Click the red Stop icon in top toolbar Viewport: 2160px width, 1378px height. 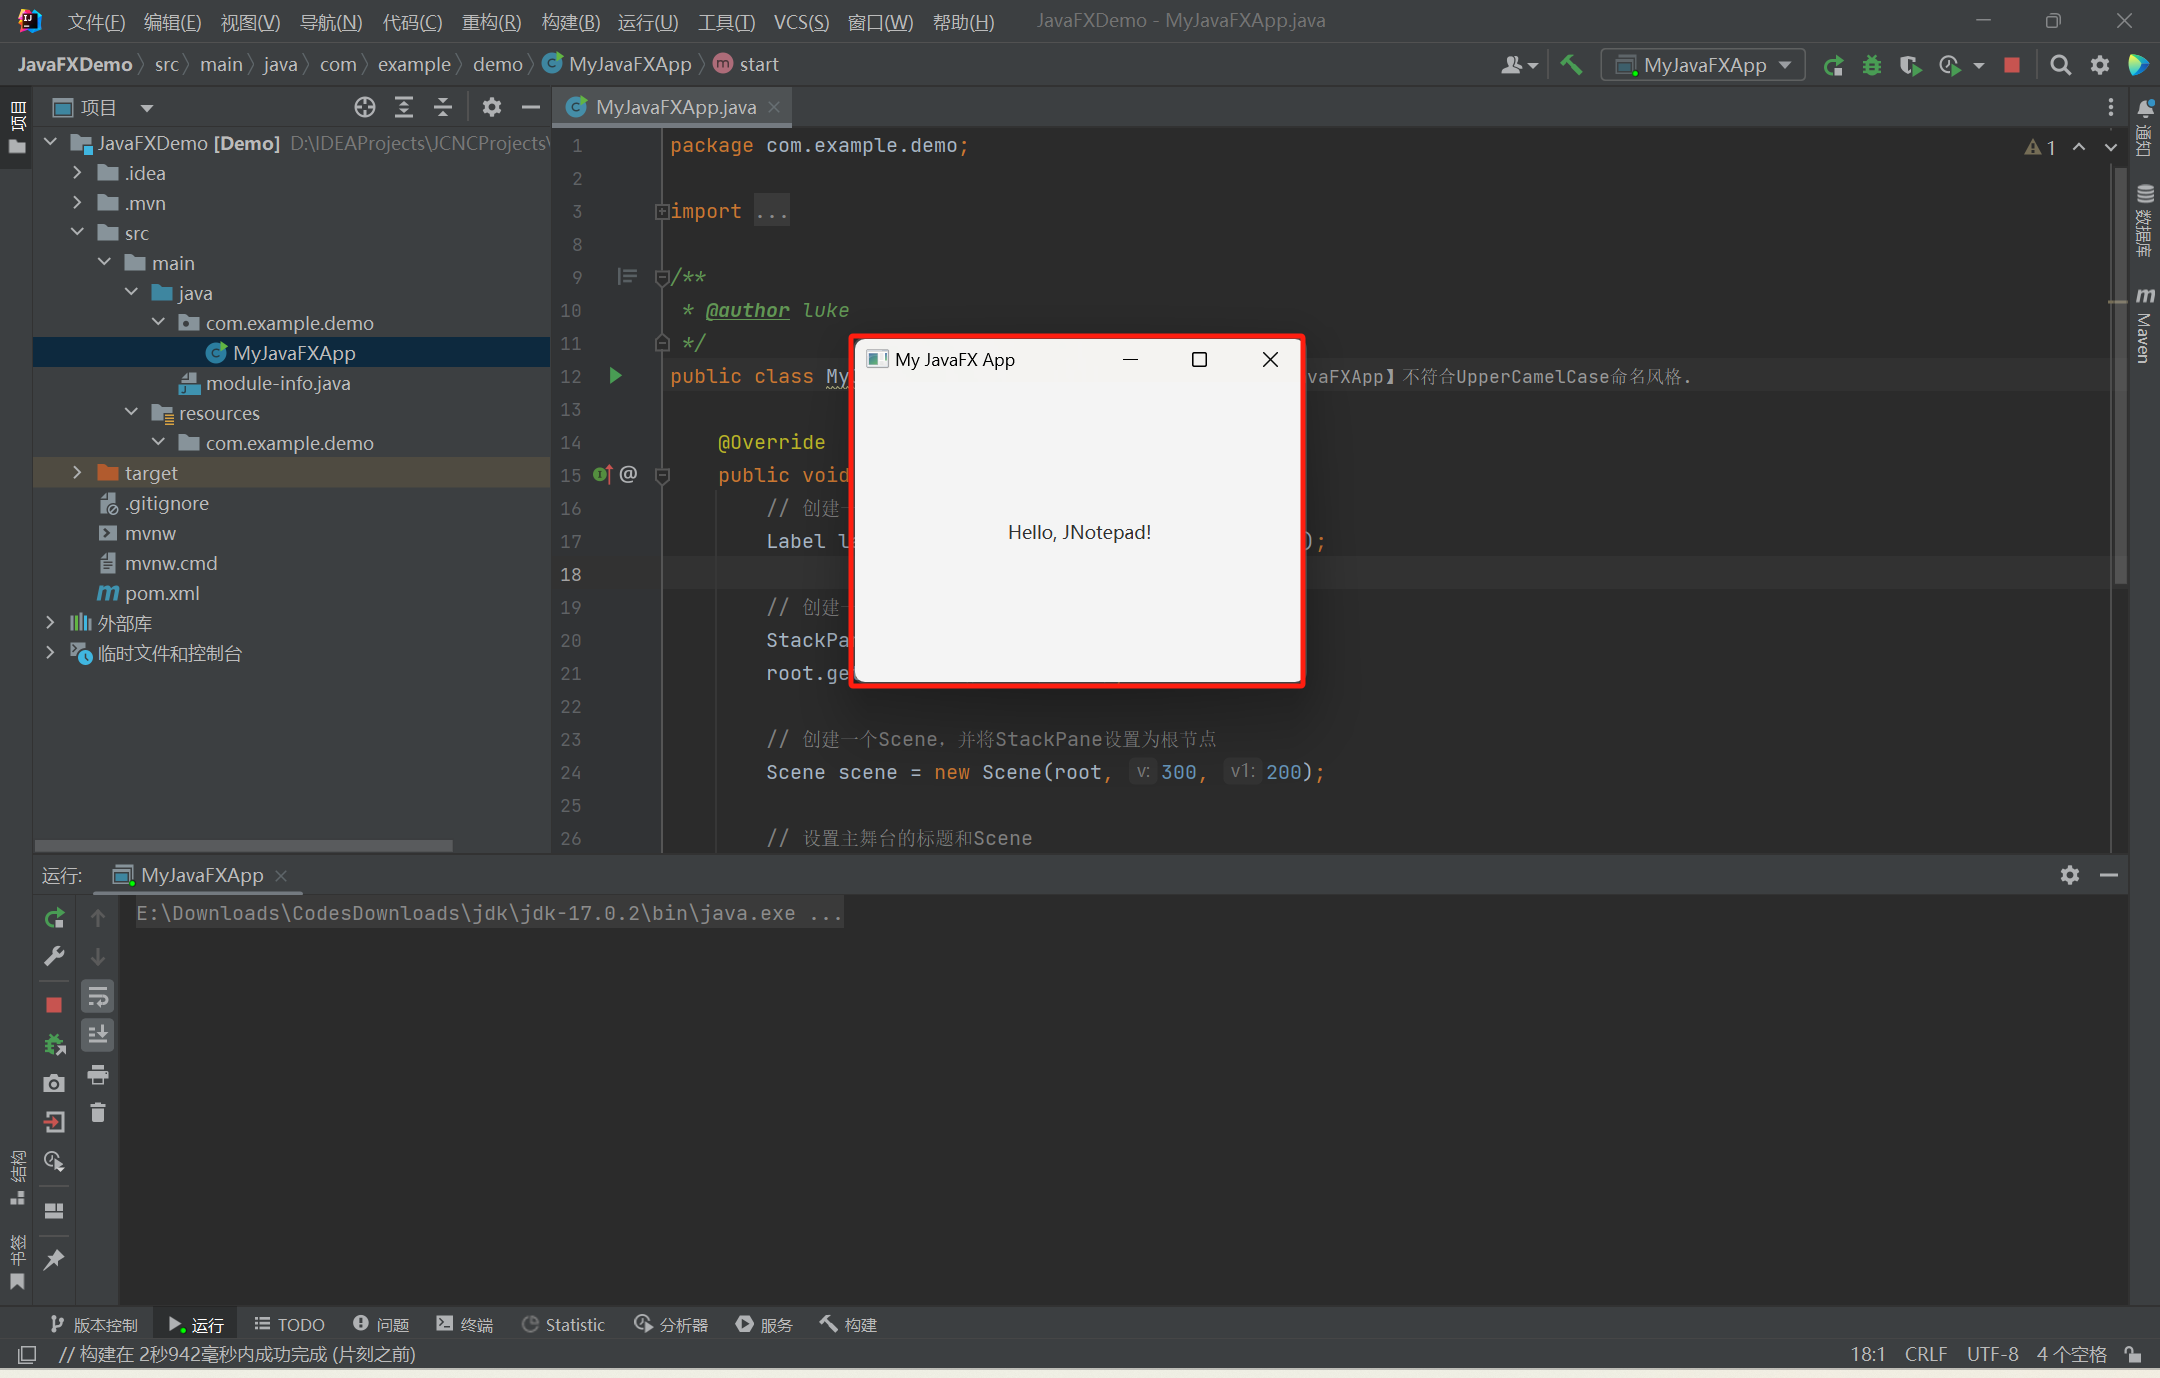pyautogui.click(x=2012, y=65)
